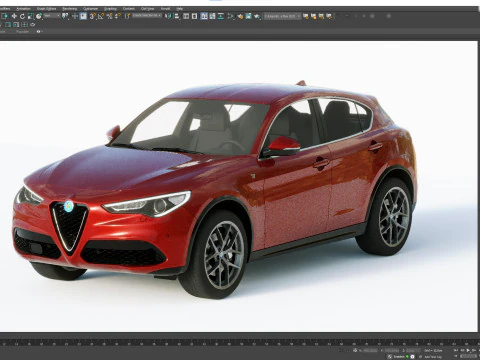Open the reference coordinate system dropdown

click(52, 16)
